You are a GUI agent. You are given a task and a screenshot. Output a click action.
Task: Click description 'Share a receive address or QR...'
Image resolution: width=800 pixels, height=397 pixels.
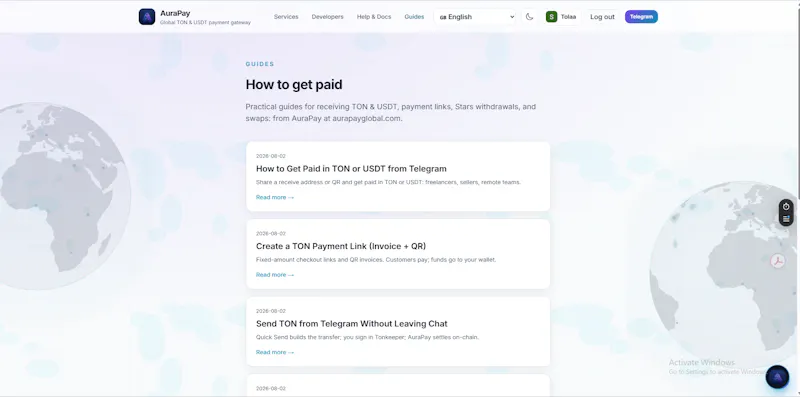coord(388,182)
